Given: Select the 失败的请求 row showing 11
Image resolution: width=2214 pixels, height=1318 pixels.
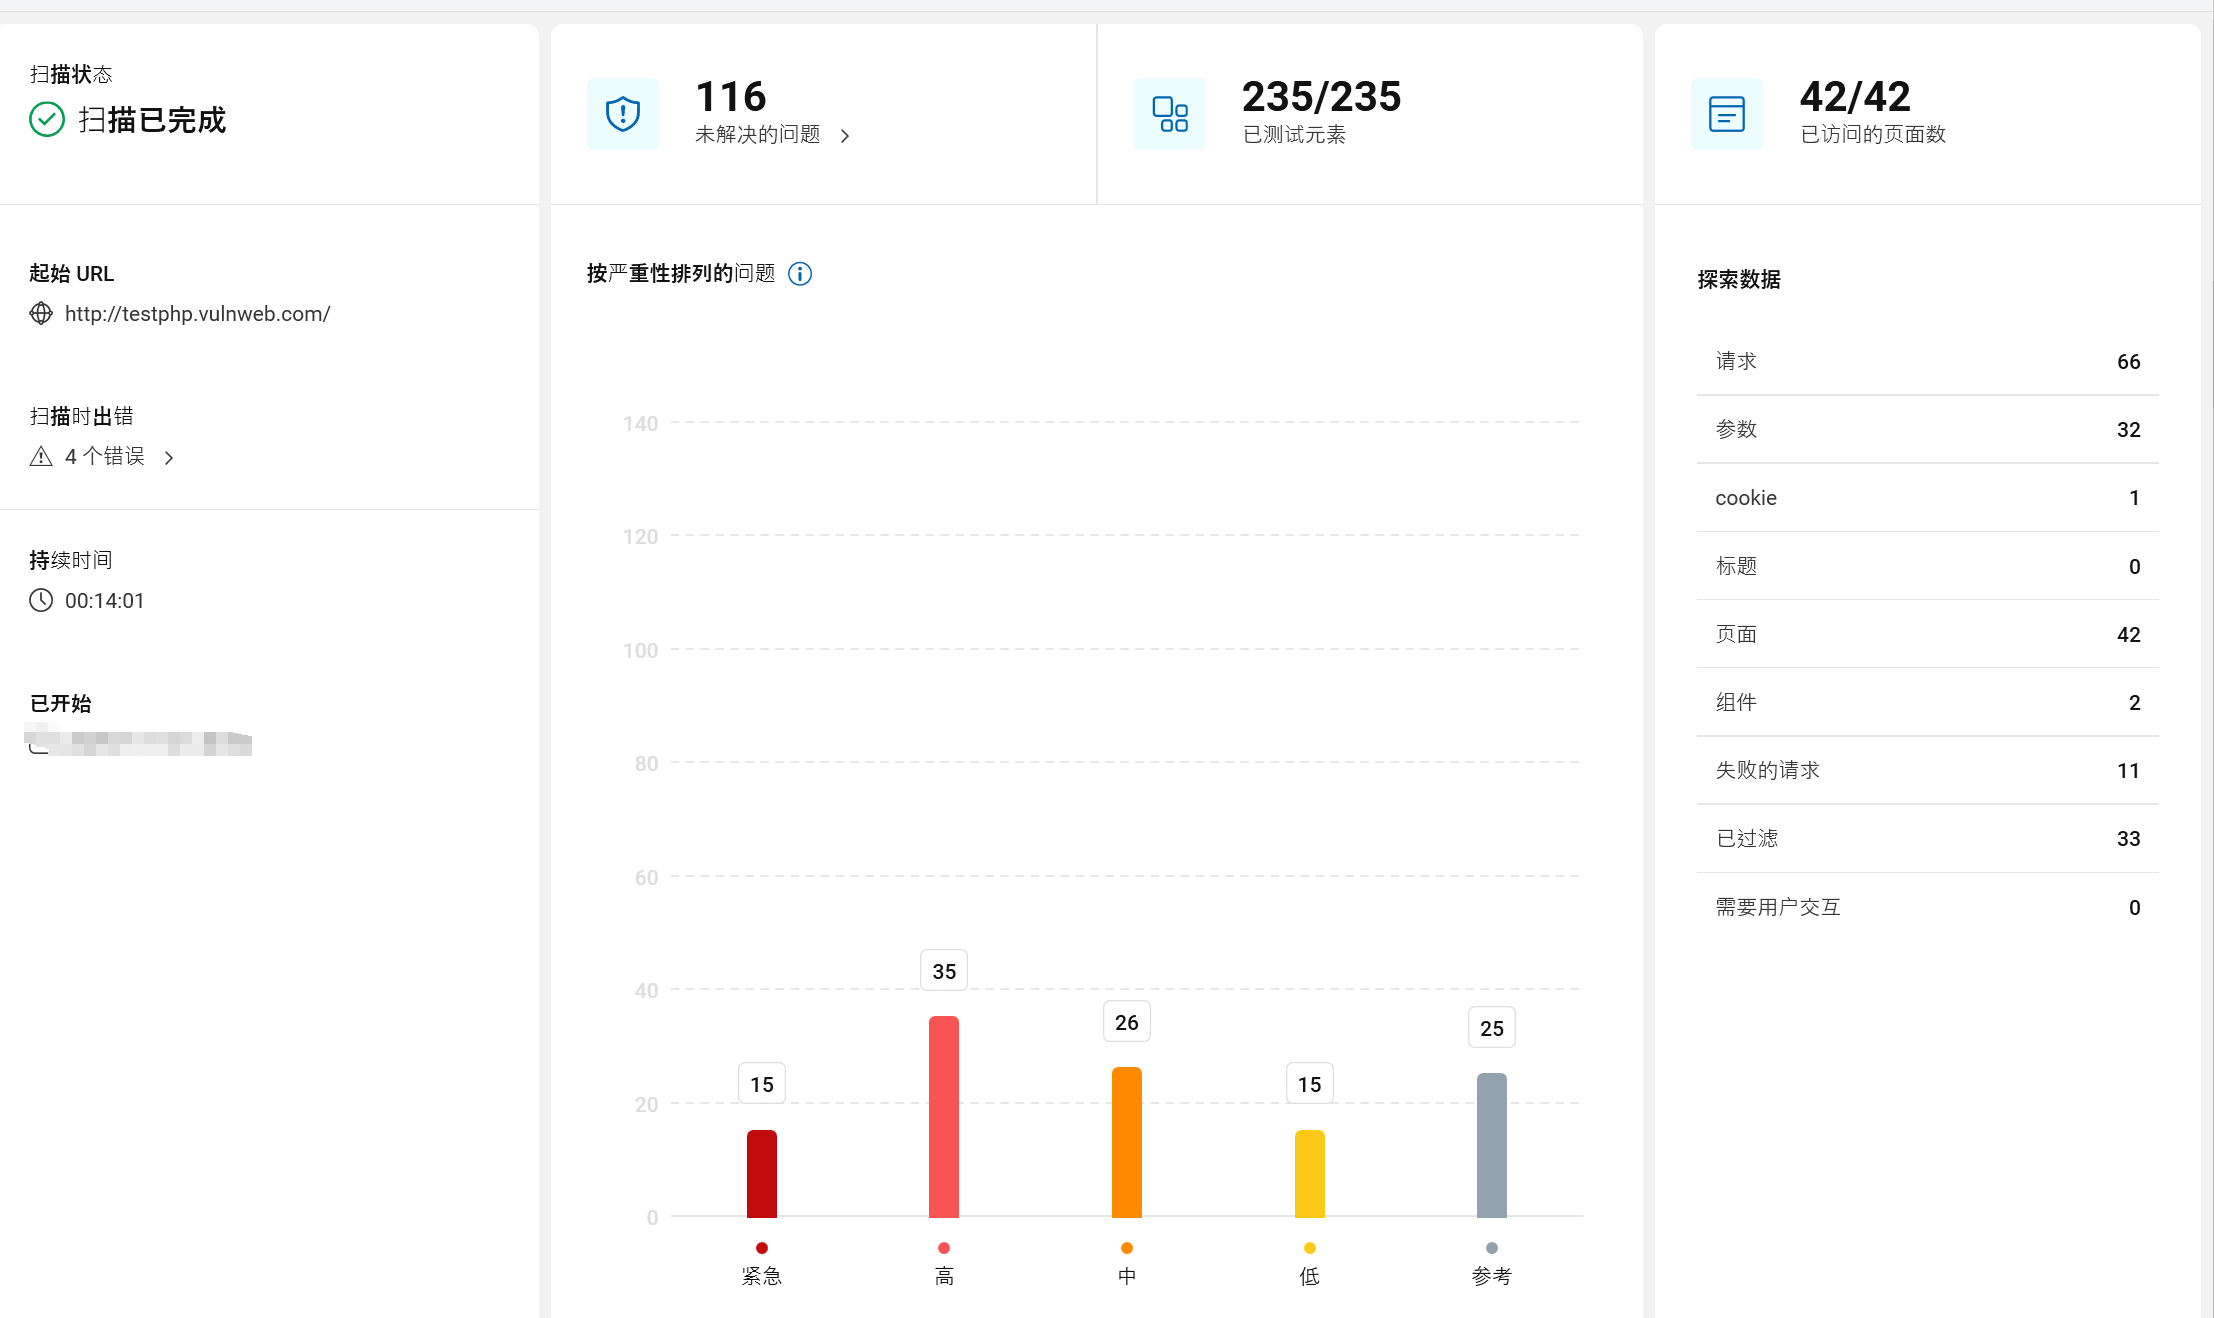Looking at the screenshot, I should coord(1928,770).
